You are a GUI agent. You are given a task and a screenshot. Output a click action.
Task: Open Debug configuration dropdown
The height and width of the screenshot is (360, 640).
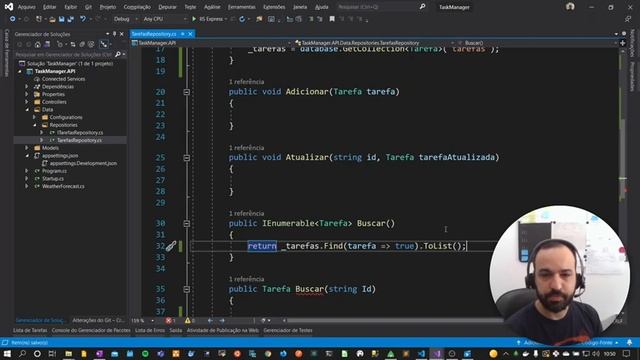click(x=125, y=19)
